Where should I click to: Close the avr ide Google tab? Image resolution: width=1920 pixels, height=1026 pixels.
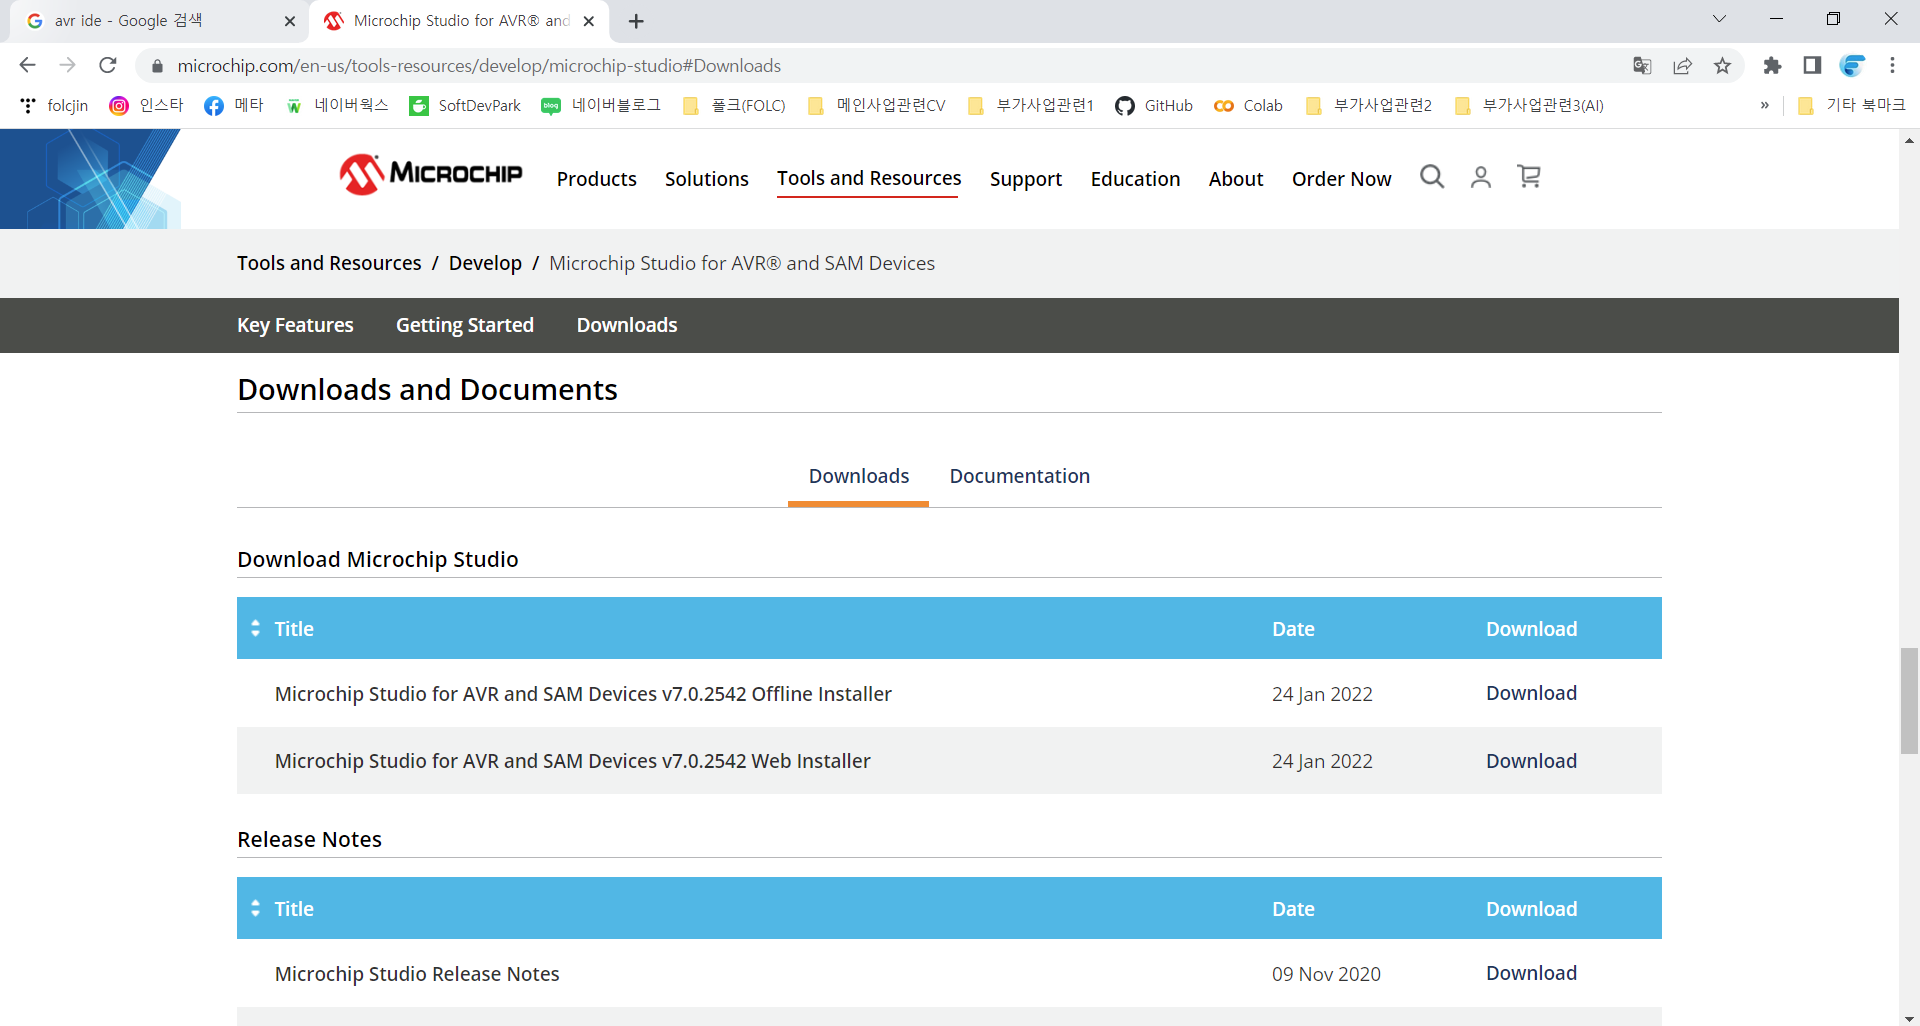[290, 21]
